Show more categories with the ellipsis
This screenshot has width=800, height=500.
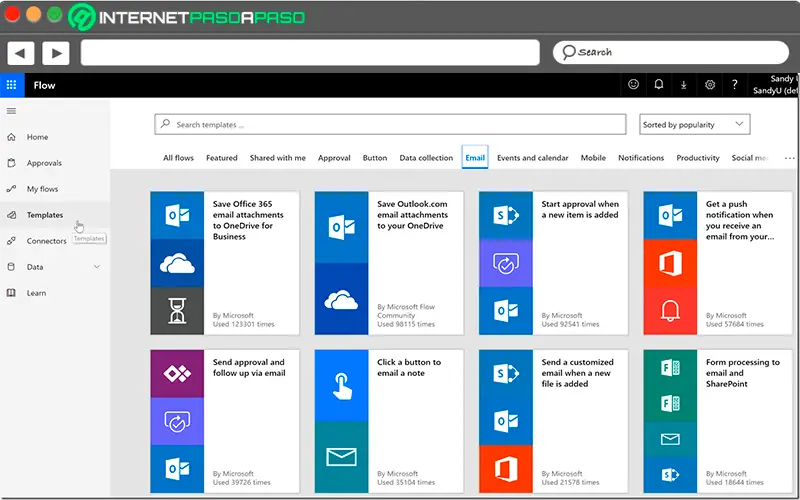click(789, 158)
